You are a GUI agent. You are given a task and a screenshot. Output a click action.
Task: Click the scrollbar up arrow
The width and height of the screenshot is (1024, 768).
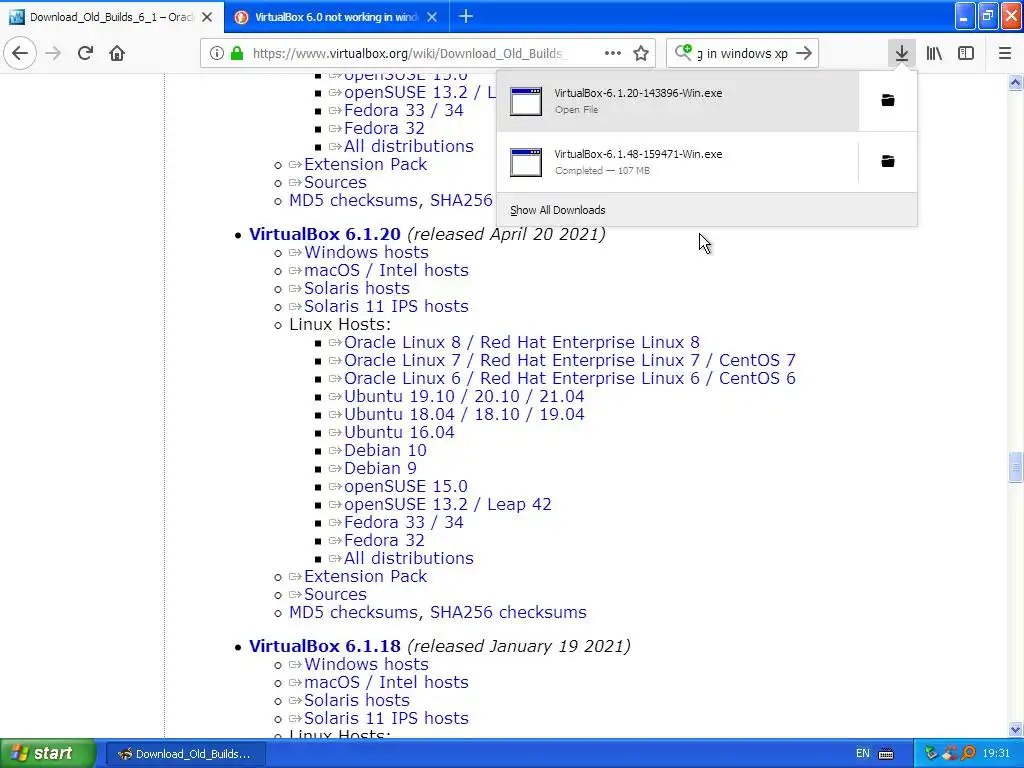[x=1015, y=82]
